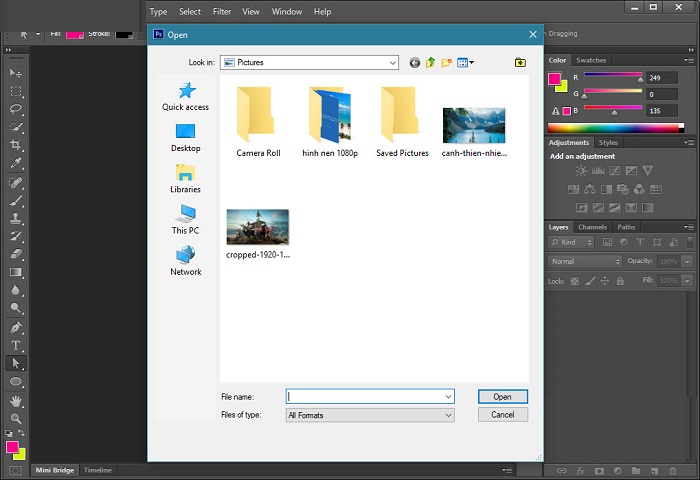Click the Cancel button in dialog

[x=503, y=415]
